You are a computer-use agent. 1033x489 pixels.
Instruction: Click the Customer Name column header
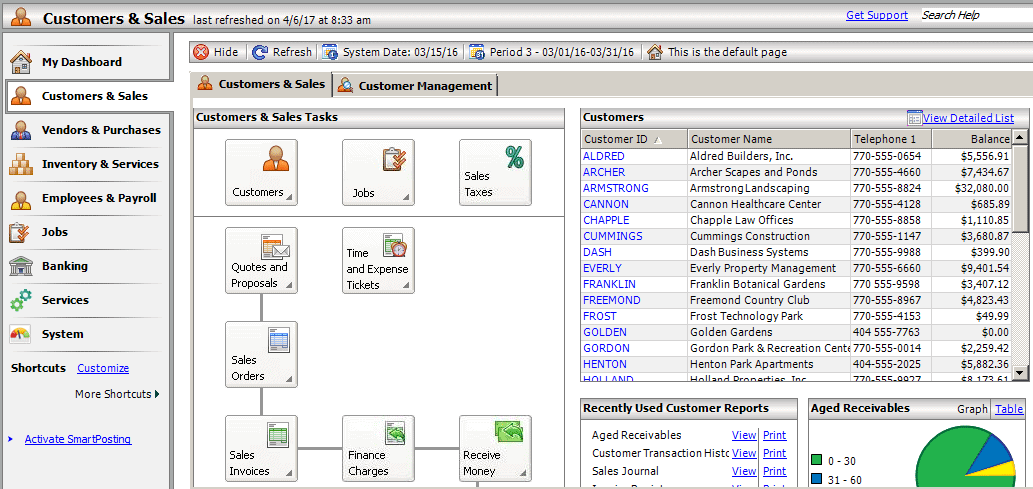[769, 139]
